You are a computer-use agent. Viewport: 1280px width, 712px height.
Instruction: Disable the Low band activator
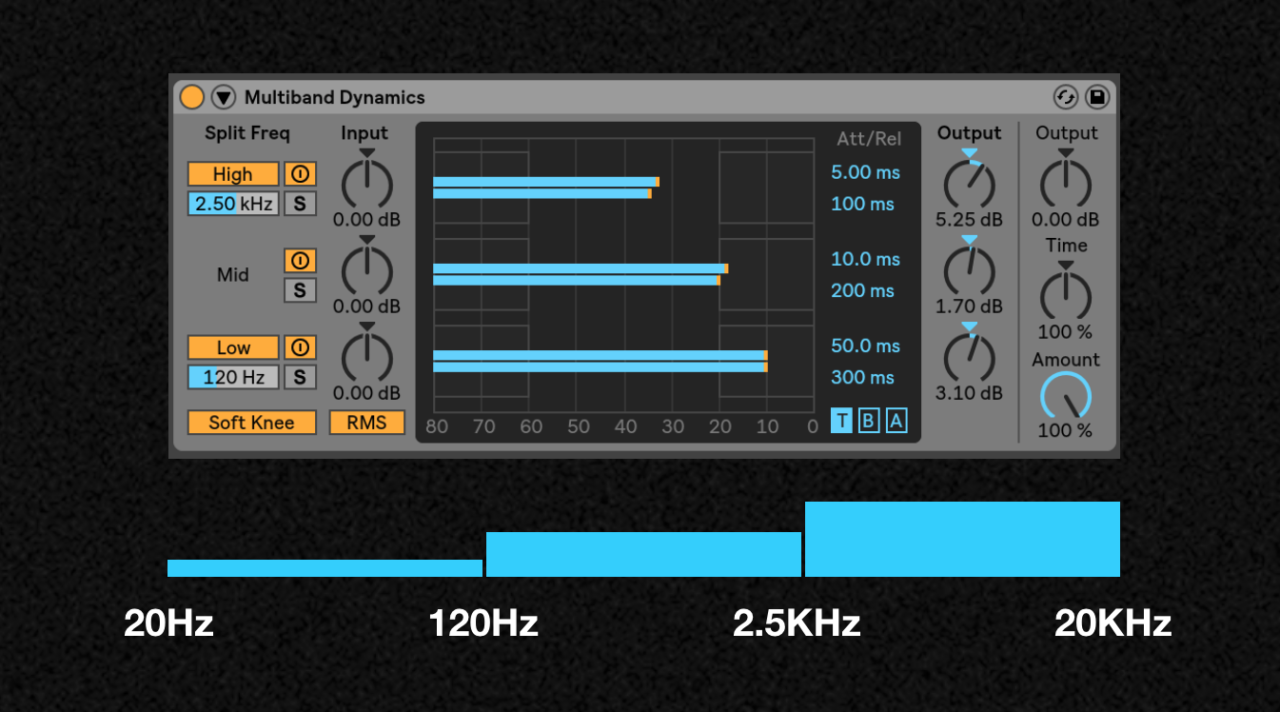301,347
